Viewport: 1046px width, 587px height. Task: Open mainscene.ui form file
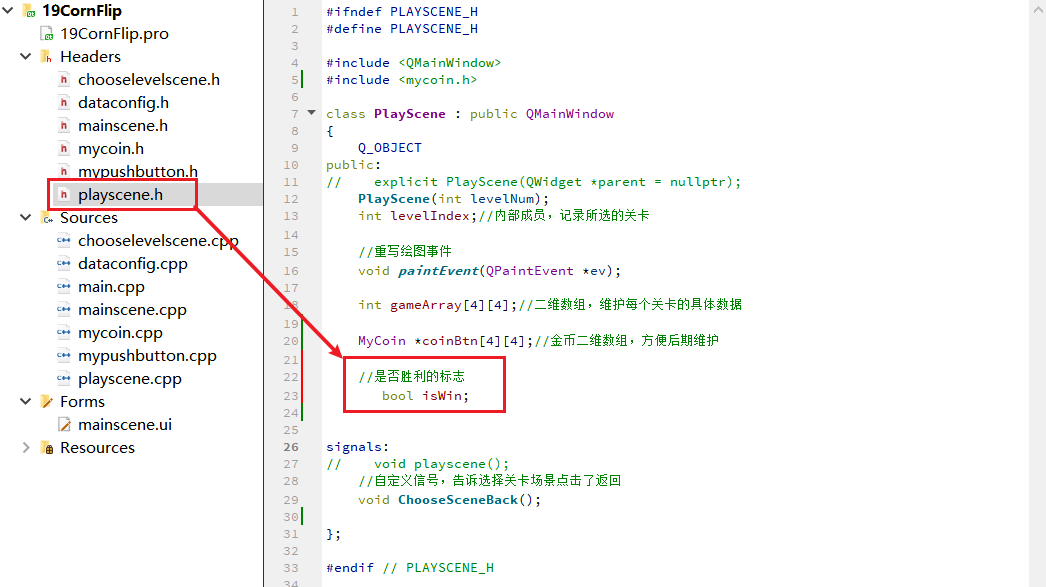[125, 425]
